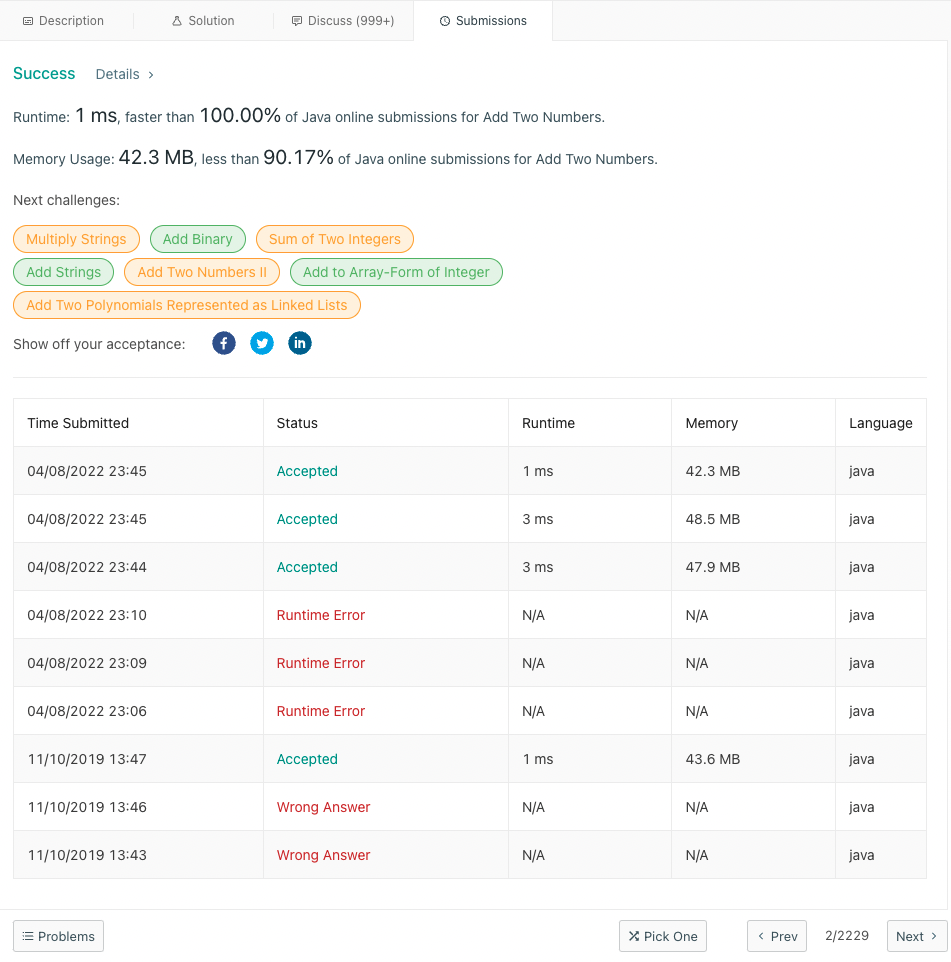This screenshot has height=962, width=951.
Task: Go to the Next problem
Action: (x=917, y=936)
